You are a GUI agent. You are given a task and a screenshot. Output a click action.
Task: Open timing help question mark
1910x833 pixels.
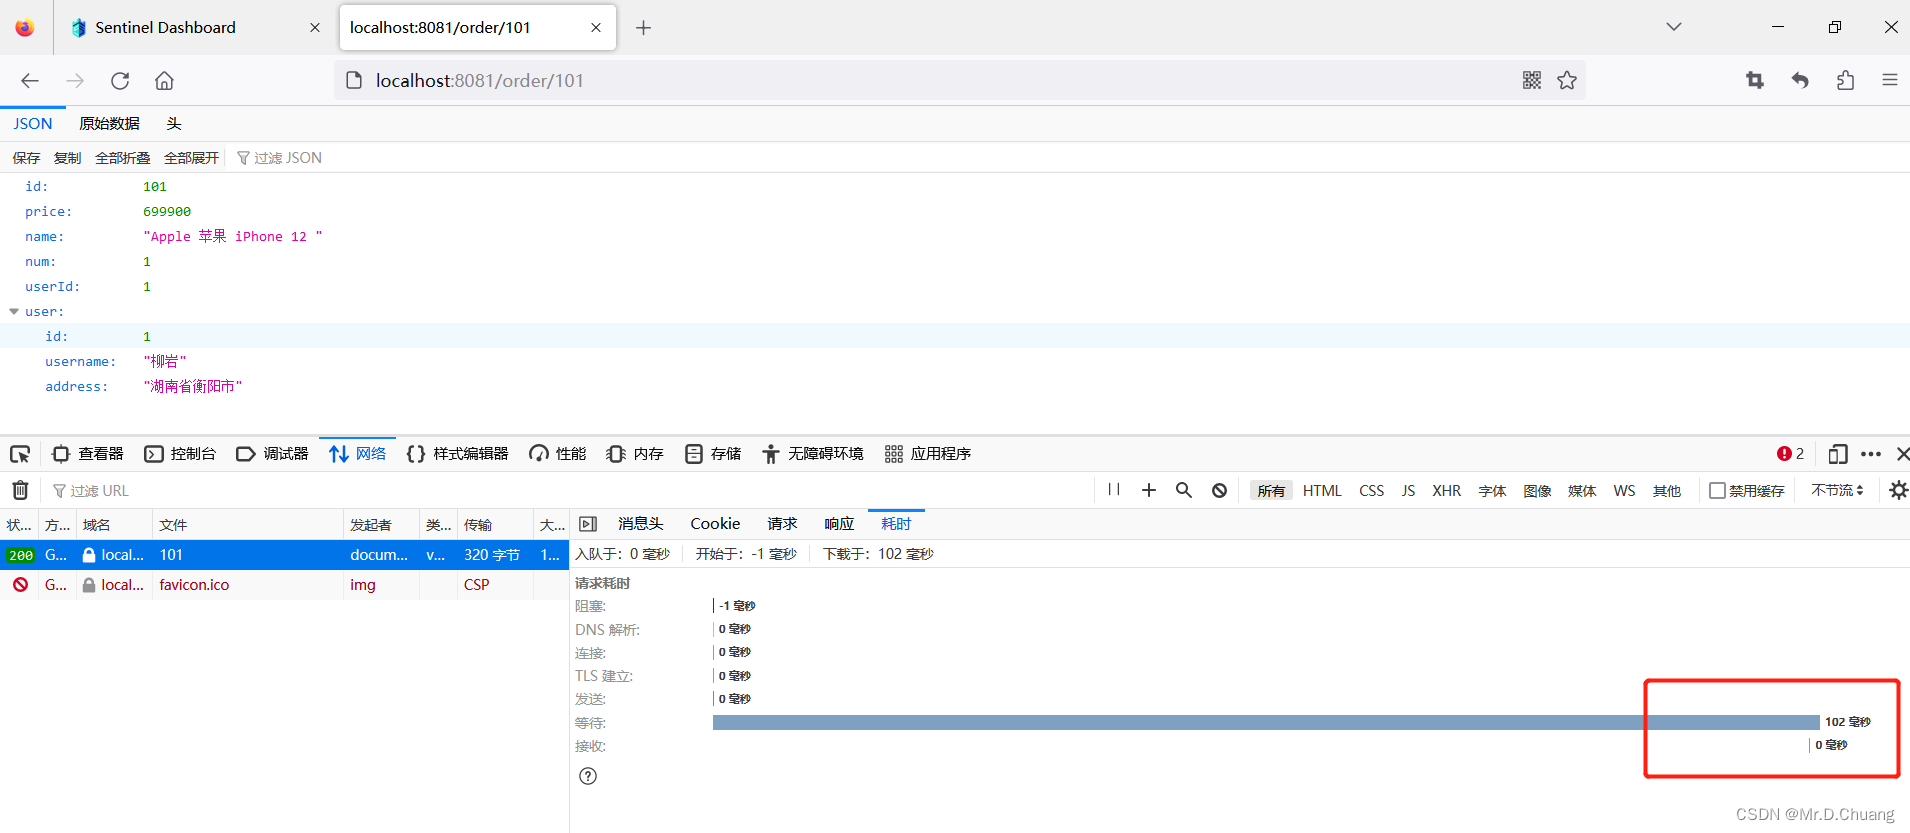point(588,776)
